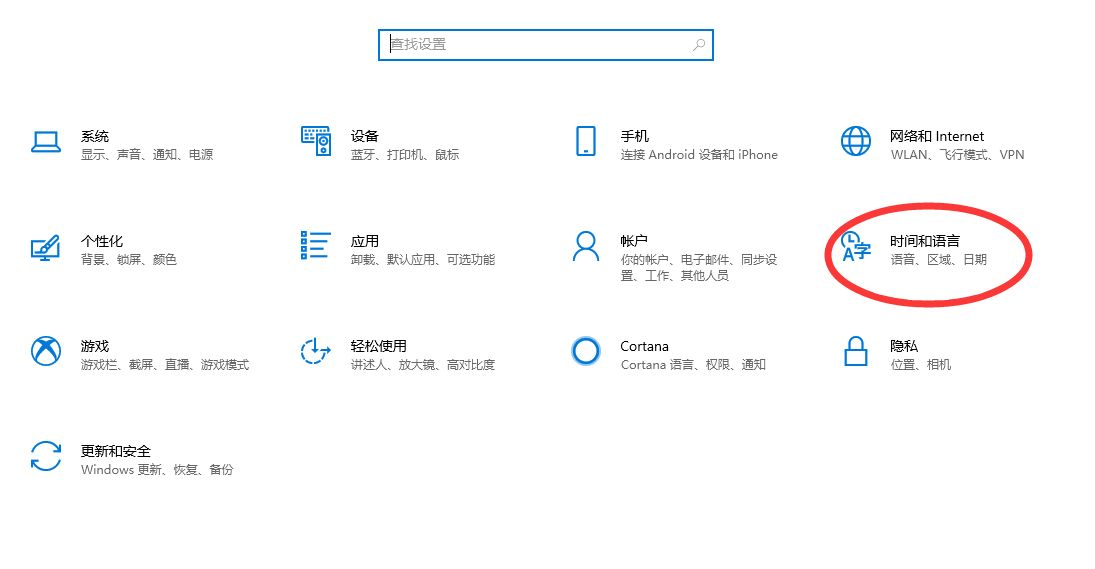The height and width of the screenshot is (569, 1095).
Task: Click the text WLAN、飞行模式、VPN
Action: [x=957, y=155]
